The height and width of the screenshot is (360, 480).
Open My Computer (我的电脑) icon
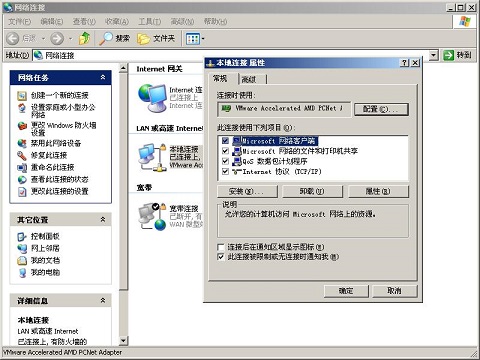click(x=22, y=273)
